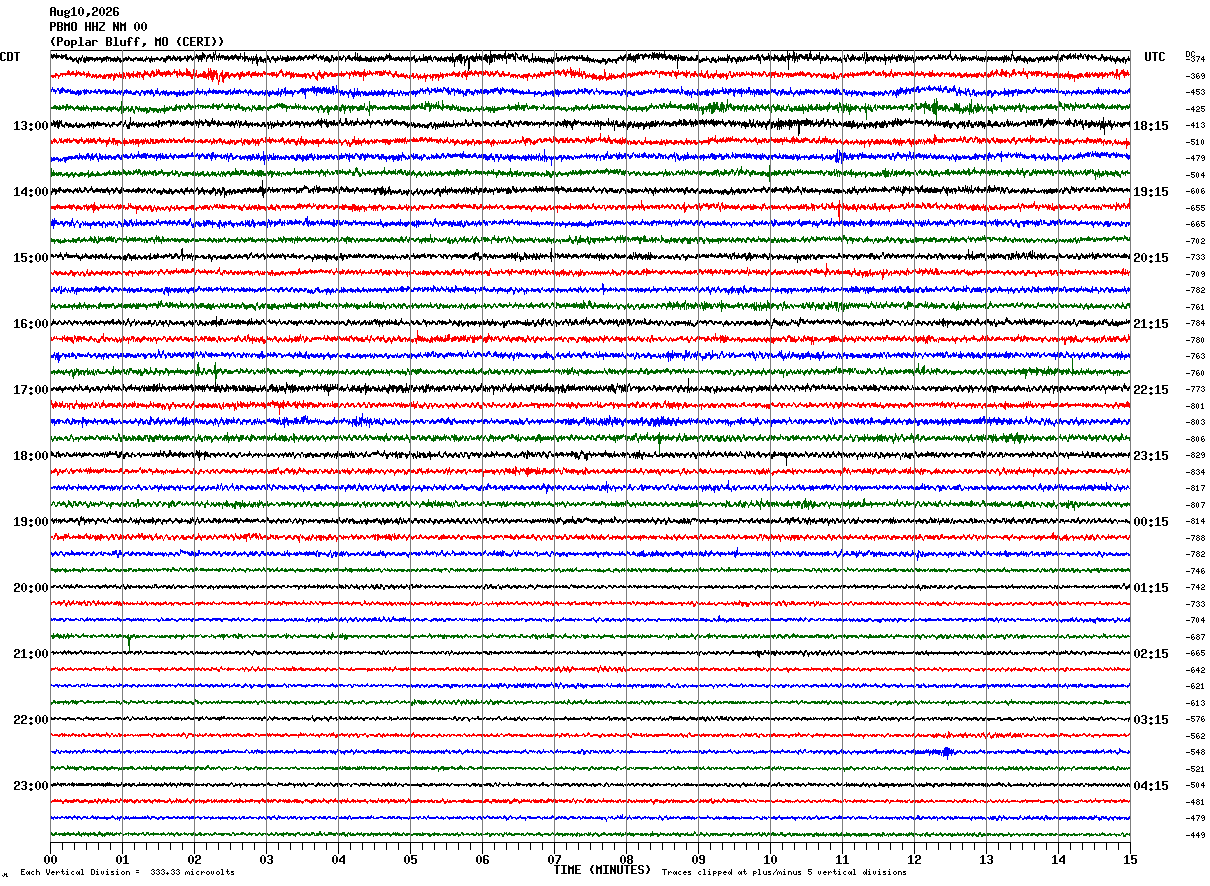Click the DC offset value -481
This screenshot has width=1210, height=886.
coord(1195,802)
